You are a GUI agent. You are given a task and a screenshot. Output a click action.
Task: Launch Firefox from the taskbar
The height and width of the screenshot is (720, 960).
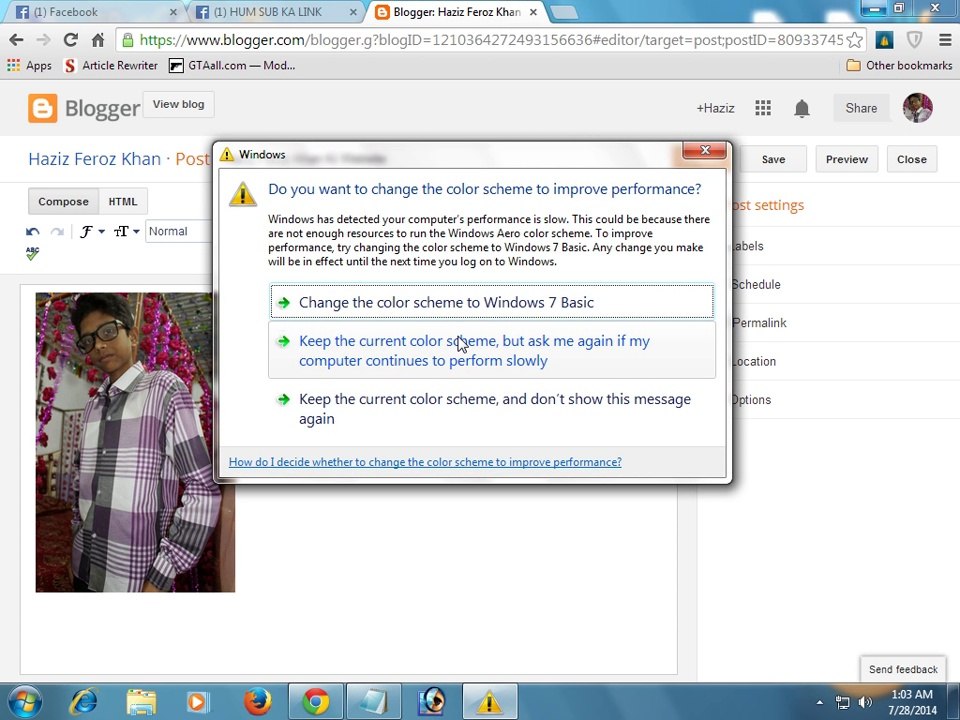pyautogui.click(x=258, y=701)
